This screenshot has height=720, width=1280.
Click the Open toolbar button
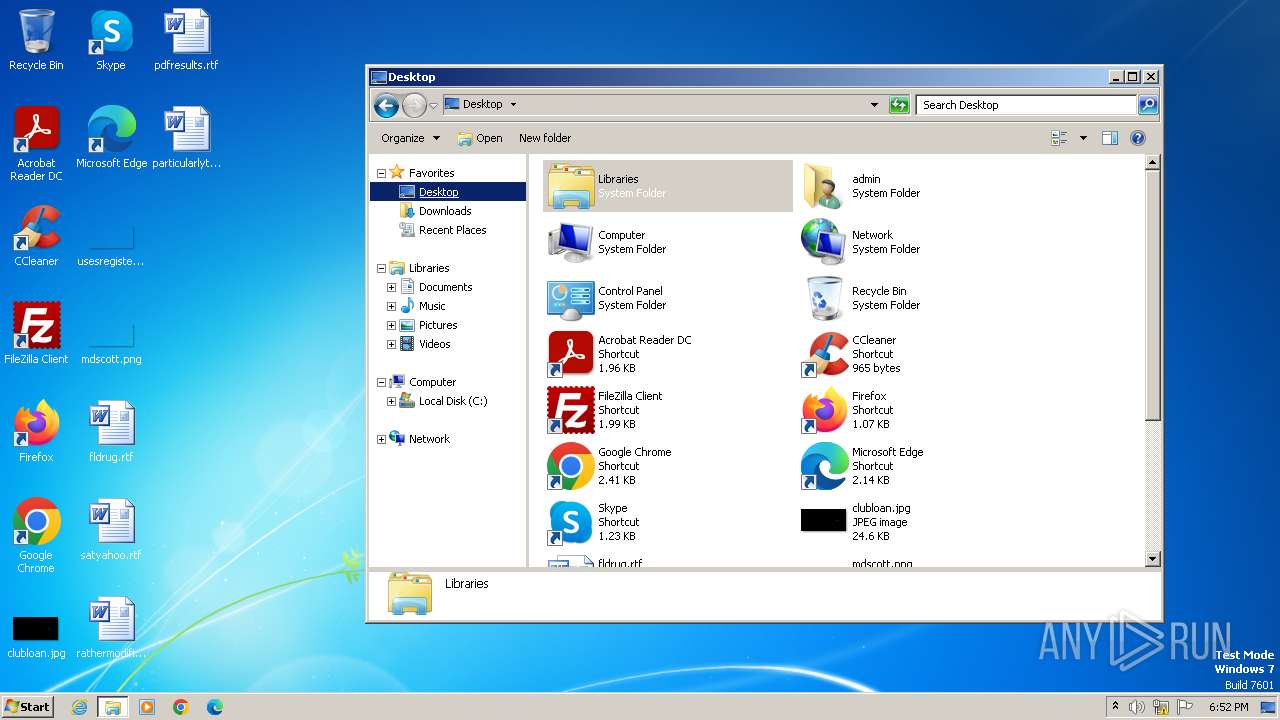(480, 138)
